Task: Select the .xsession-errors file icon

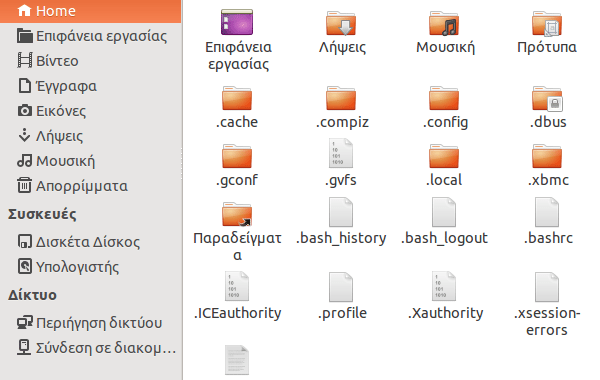Action: coord(547,287)
